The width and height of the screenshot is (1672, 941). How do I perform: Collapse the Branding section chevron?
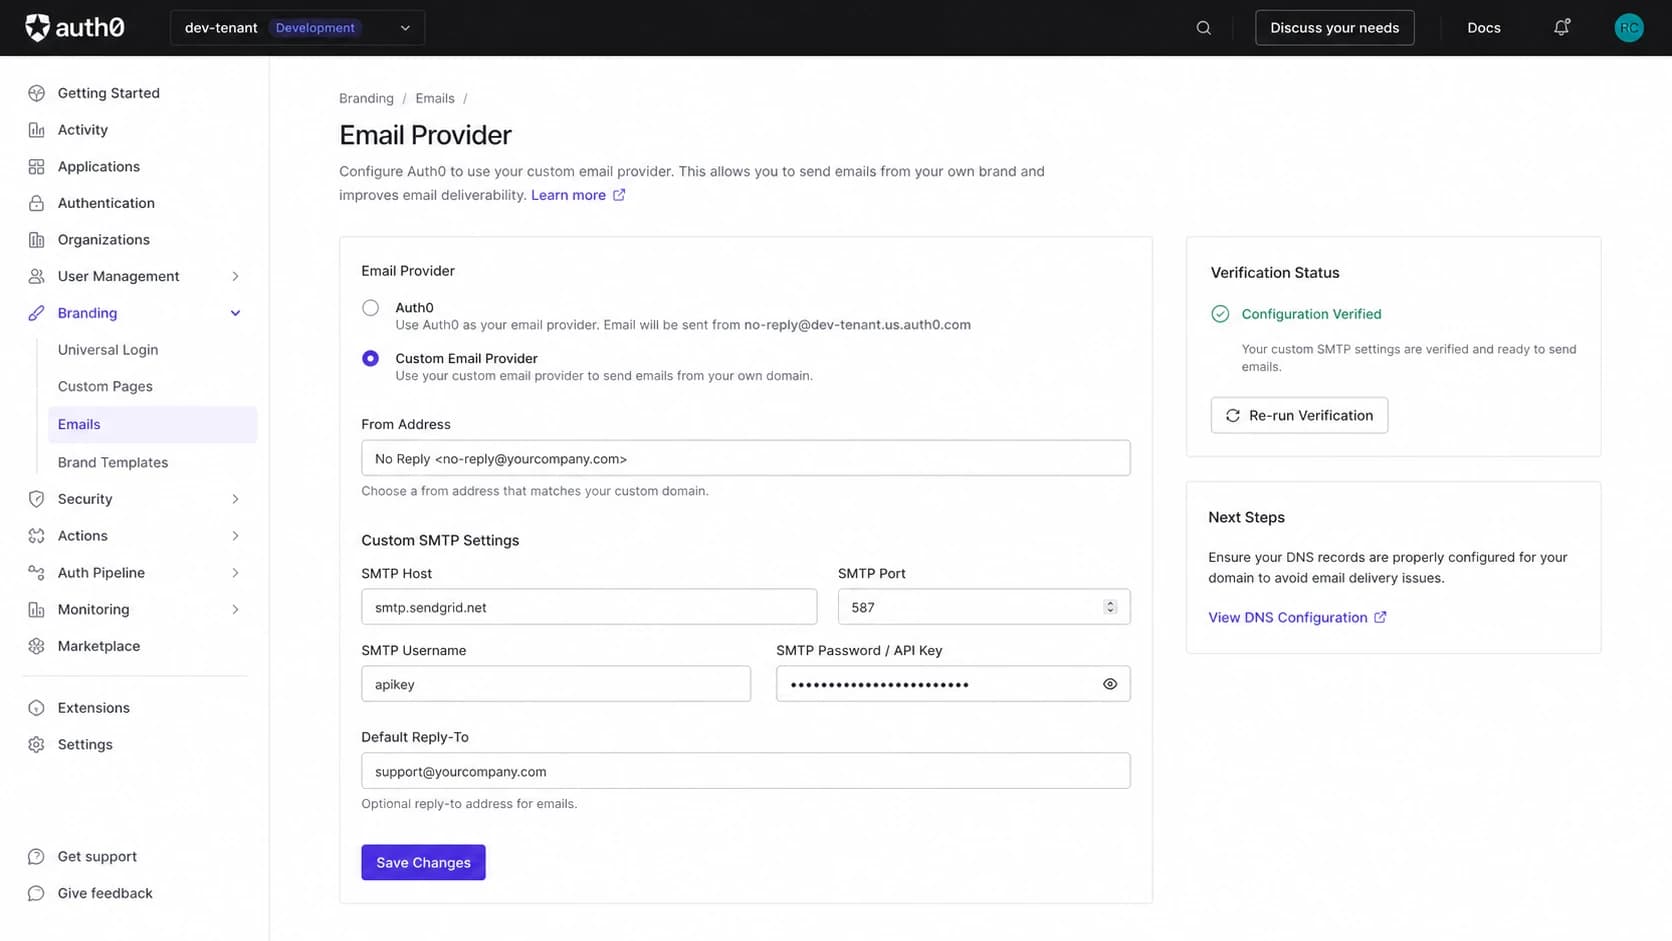click(236, 313)
